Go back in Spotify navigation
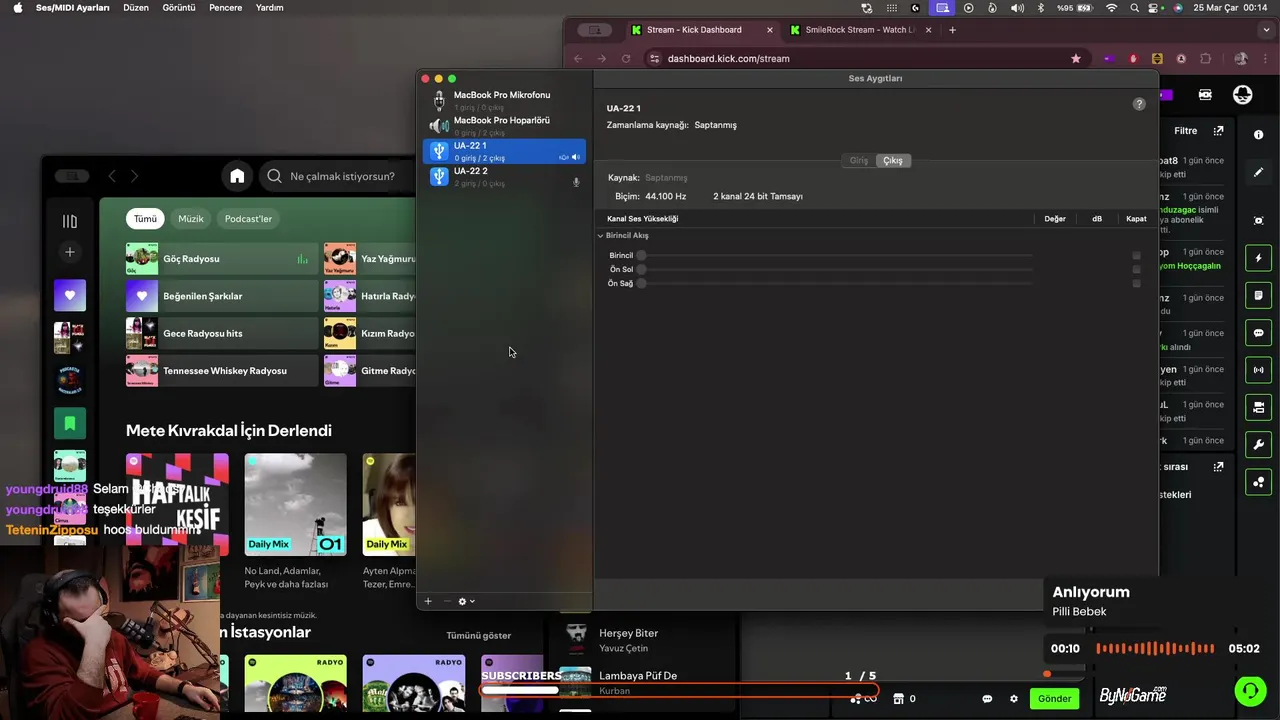The image size is (1280, 720). coord(112,176)
